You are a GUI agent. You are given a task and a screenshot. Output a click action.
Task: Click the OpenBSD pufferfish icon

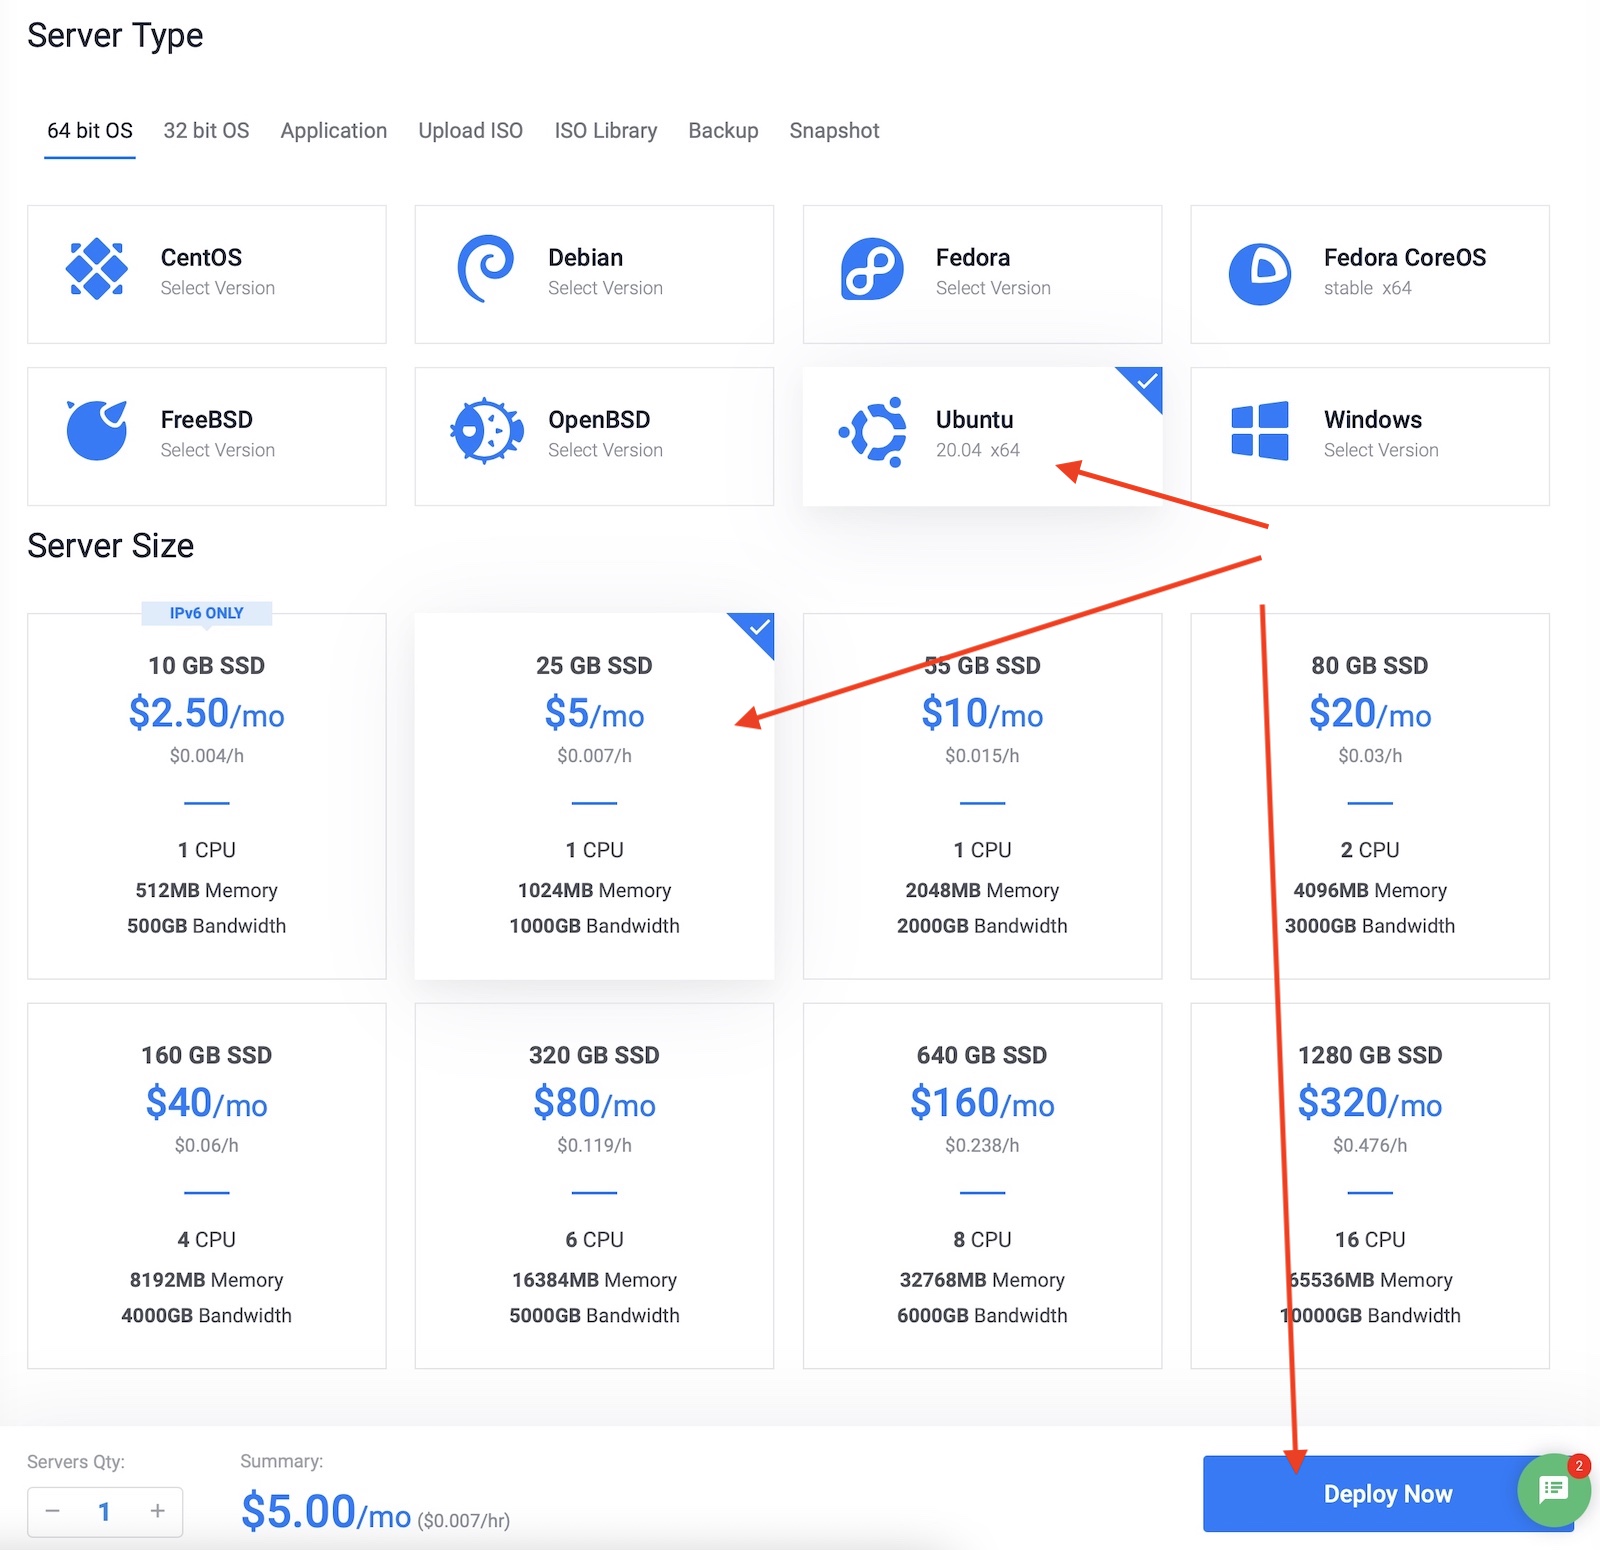pos(486,431)
